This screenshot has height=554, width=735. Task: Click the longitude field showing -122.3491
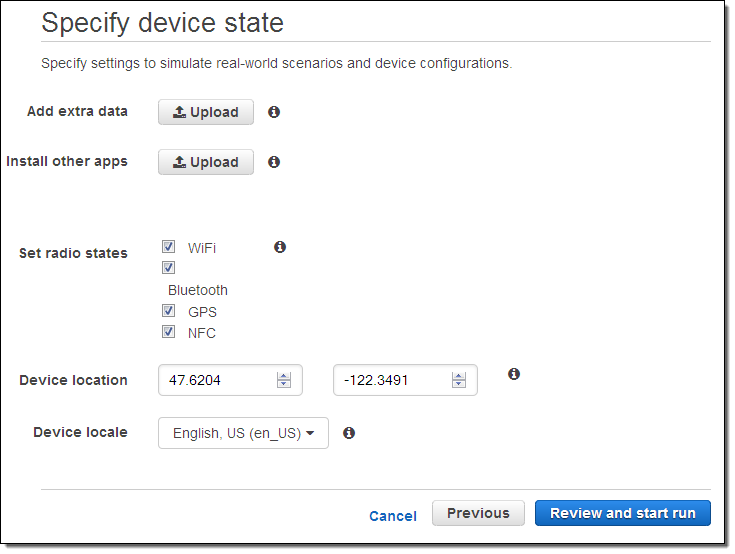(x=390, y=380)
